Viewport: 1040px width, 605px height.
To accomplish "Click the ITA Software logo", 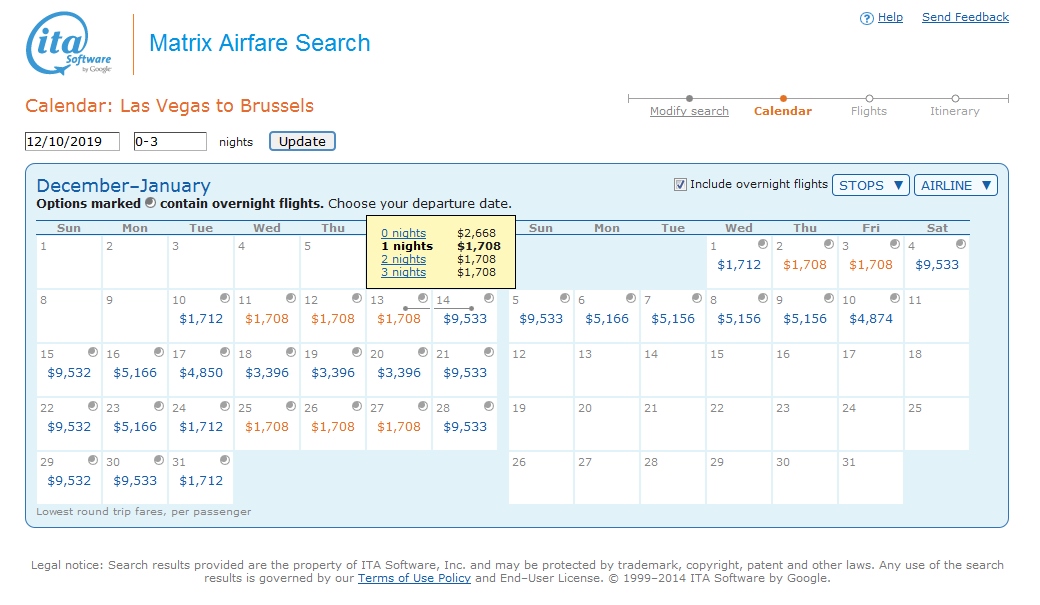I will [62, 44].
